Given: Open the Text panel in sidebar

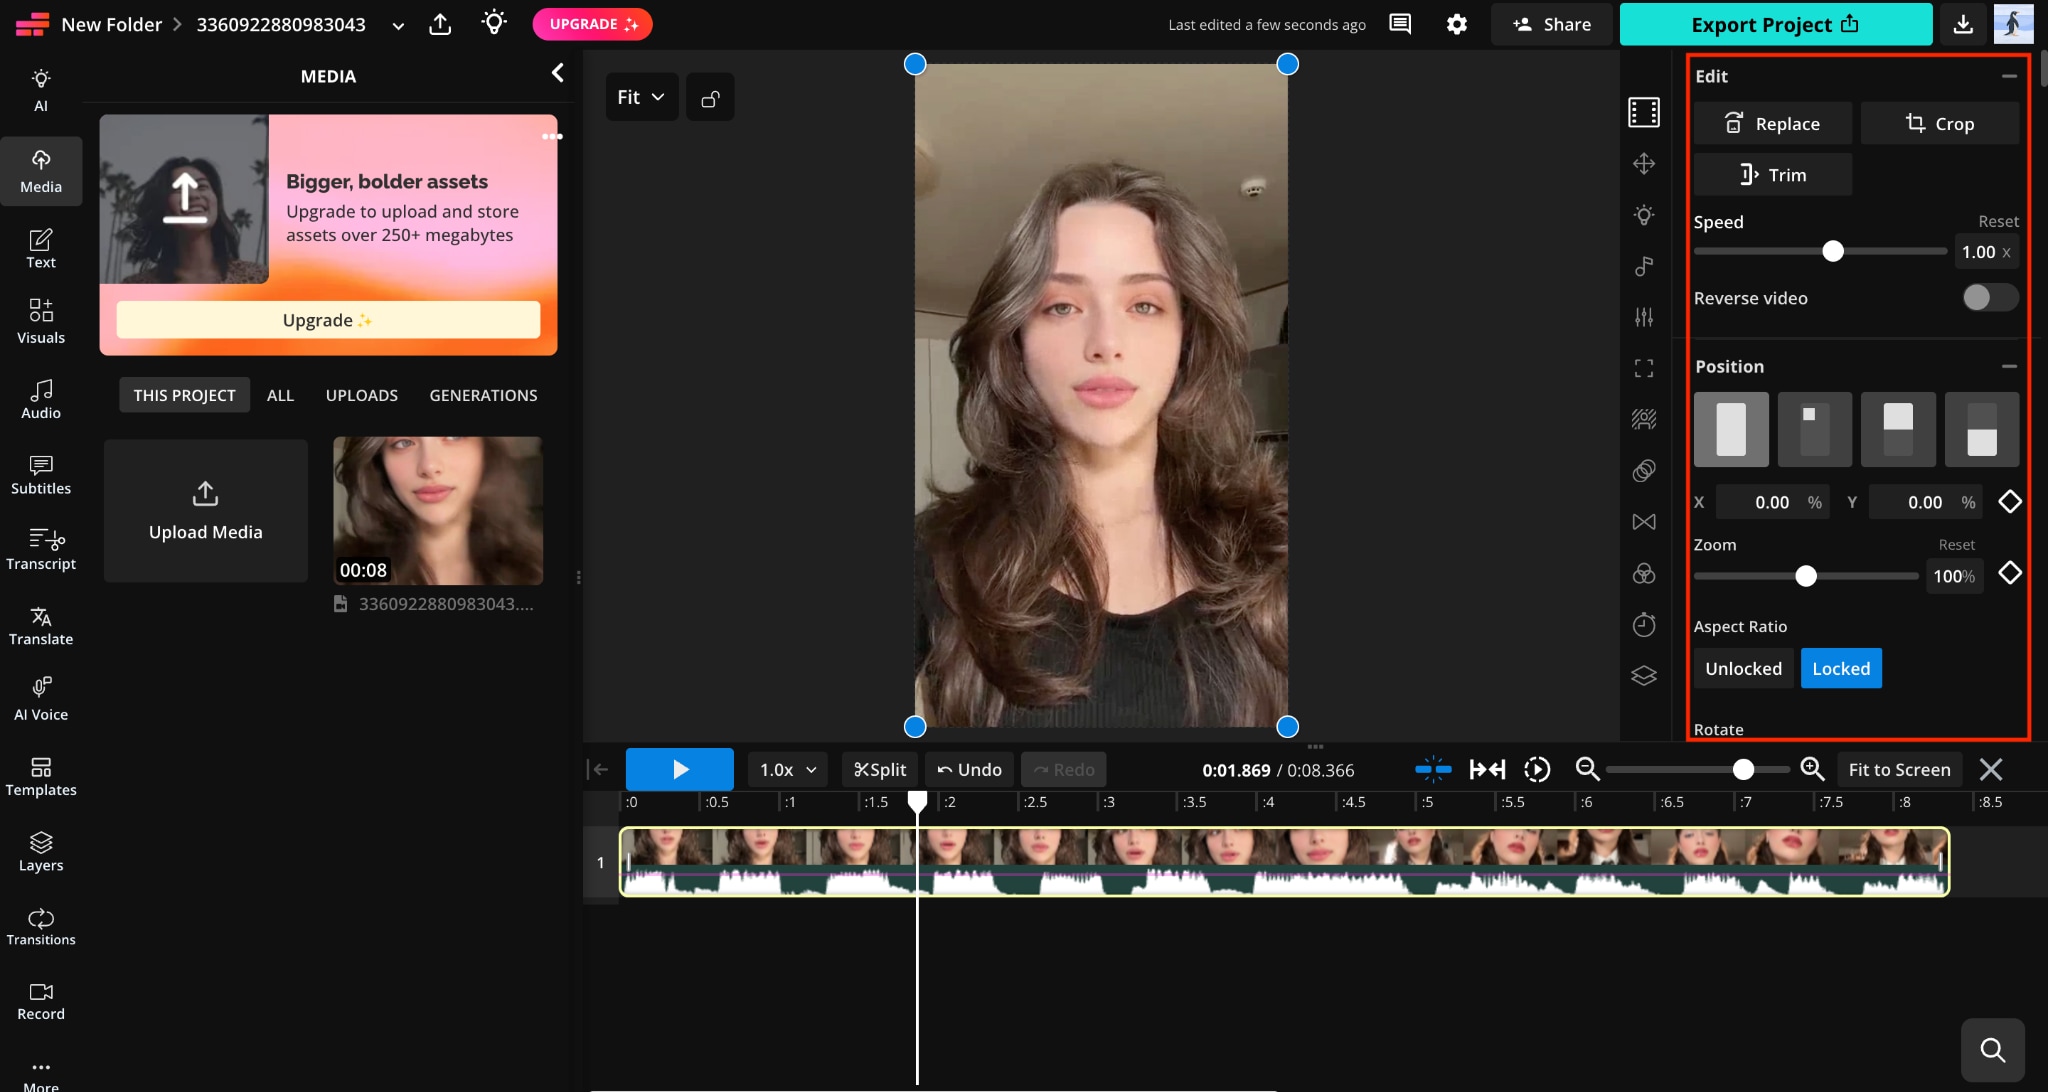Looking at the screenshot, I should 41,249.
